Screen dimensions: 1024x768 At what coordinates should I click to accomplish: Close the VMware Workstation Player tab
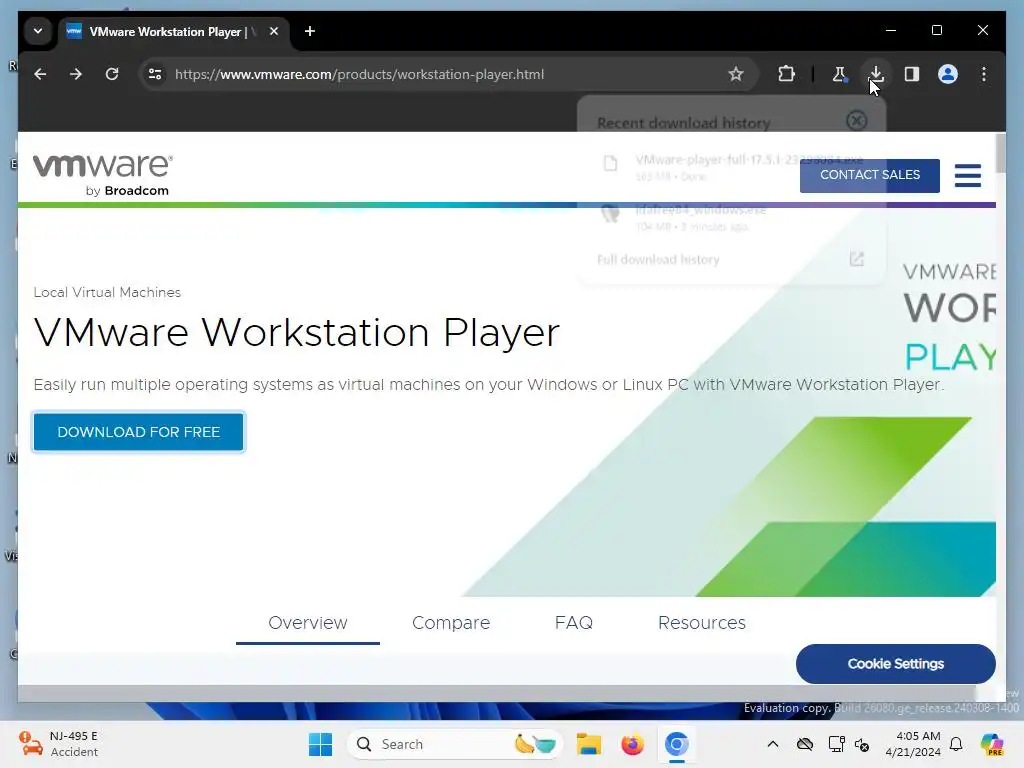coord(274,31)
